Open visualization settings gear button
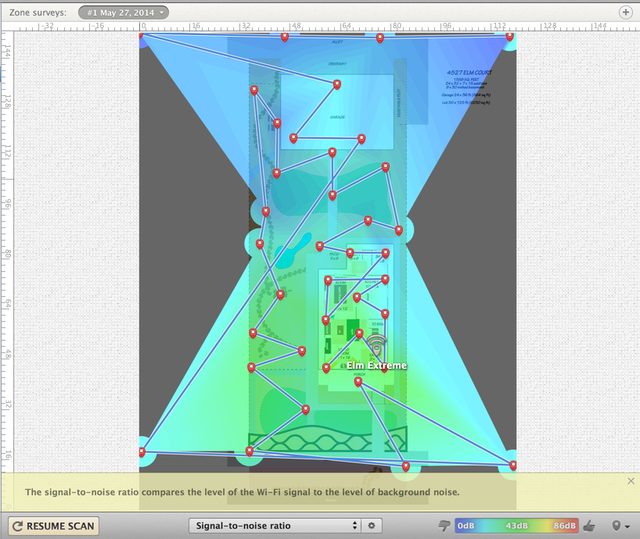The image size is (640, 539). pyautogui.click(x=371, y=525)
